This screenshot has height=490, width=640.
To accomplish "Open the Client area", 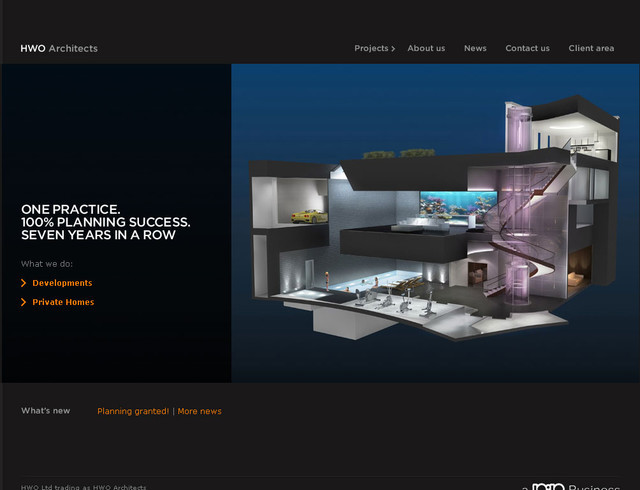I will coord(591,48).
